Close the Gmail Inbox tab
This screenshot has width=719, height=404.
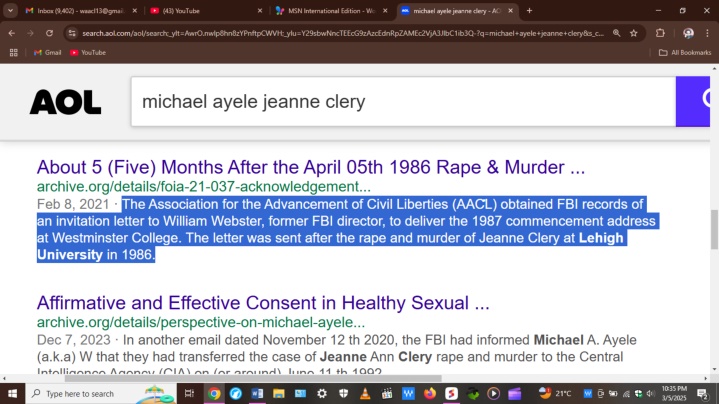pos(134,11)
